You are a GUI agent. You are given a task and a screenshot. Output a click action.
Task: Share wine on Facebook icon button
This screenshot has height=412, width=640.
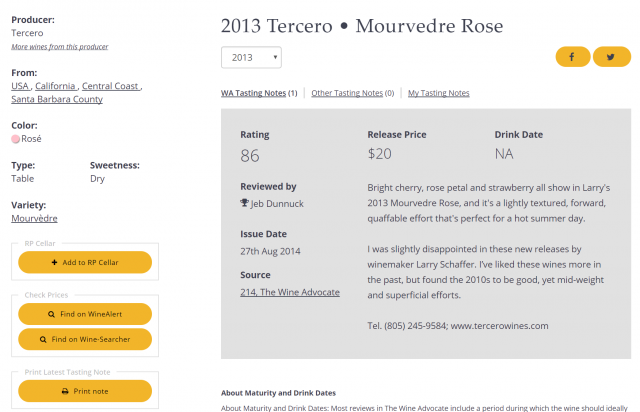572,57
